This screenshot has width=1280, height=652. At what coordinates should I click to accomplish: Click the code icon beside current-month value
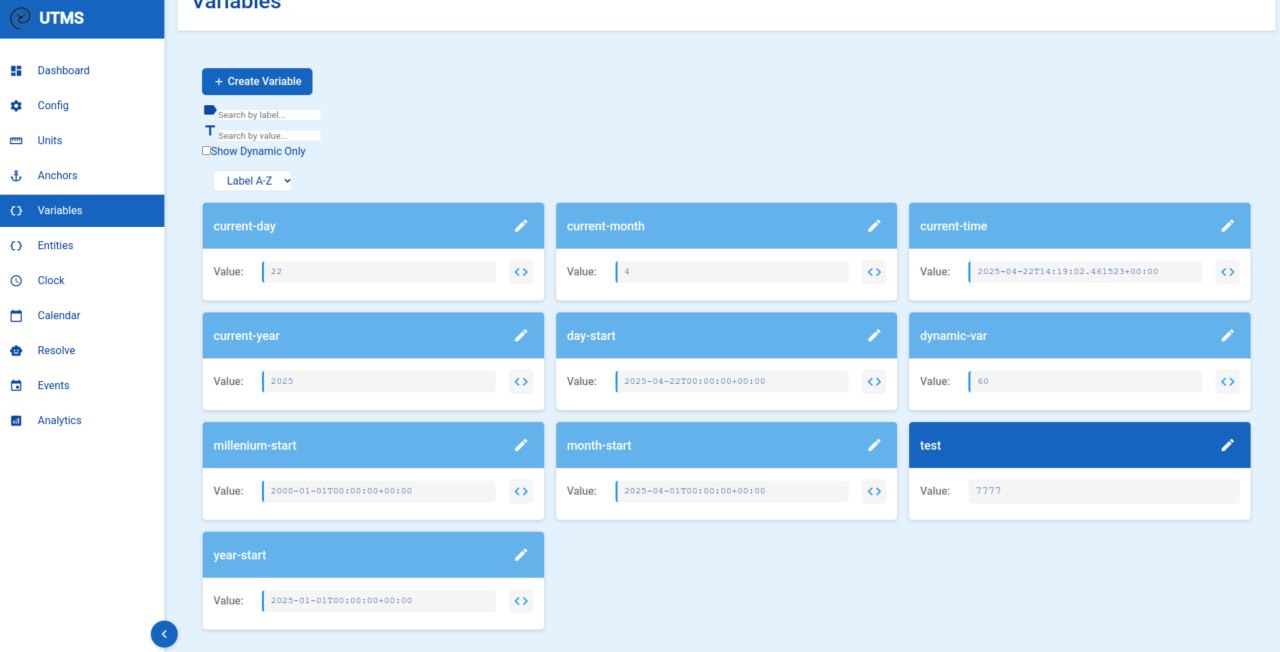click(x=874, y=272)
